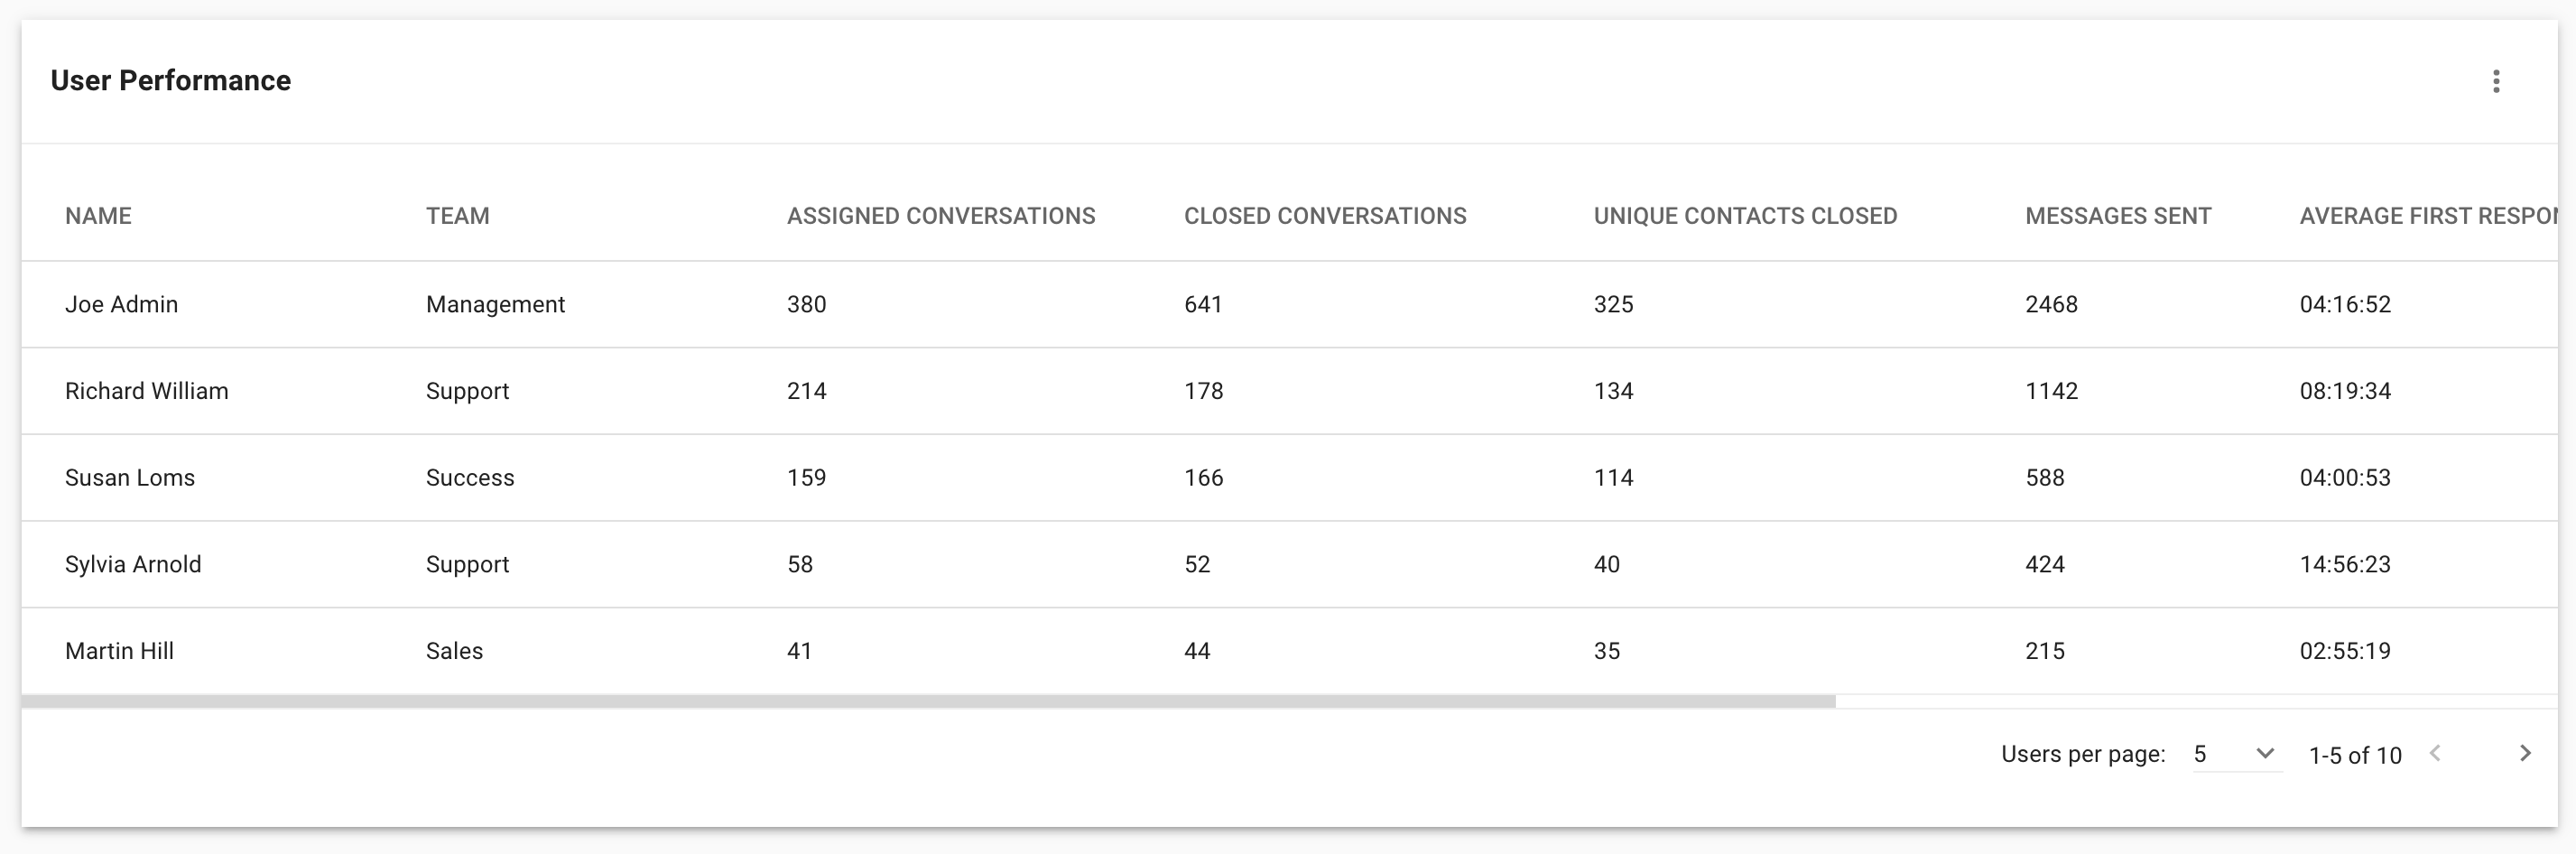
Task: Click dropdown chevron beside value 5
Action: click(x=2266, y=753)
